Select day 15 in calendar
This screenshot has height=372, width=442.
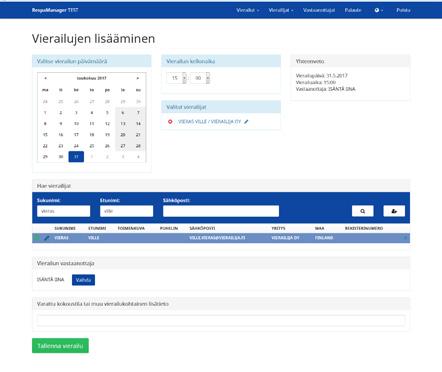45,135
